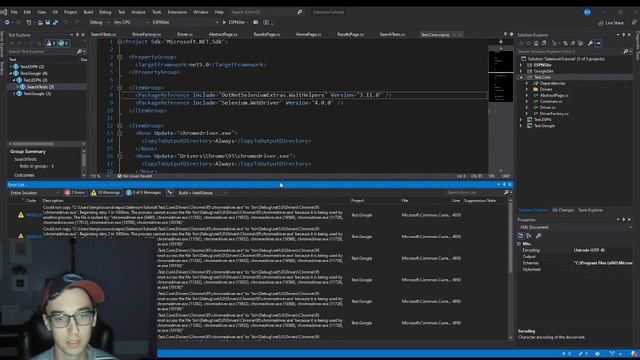Toggle the 2 Errors filter button
The width and height of the screenshot is (640, 360).
point(75,193)
